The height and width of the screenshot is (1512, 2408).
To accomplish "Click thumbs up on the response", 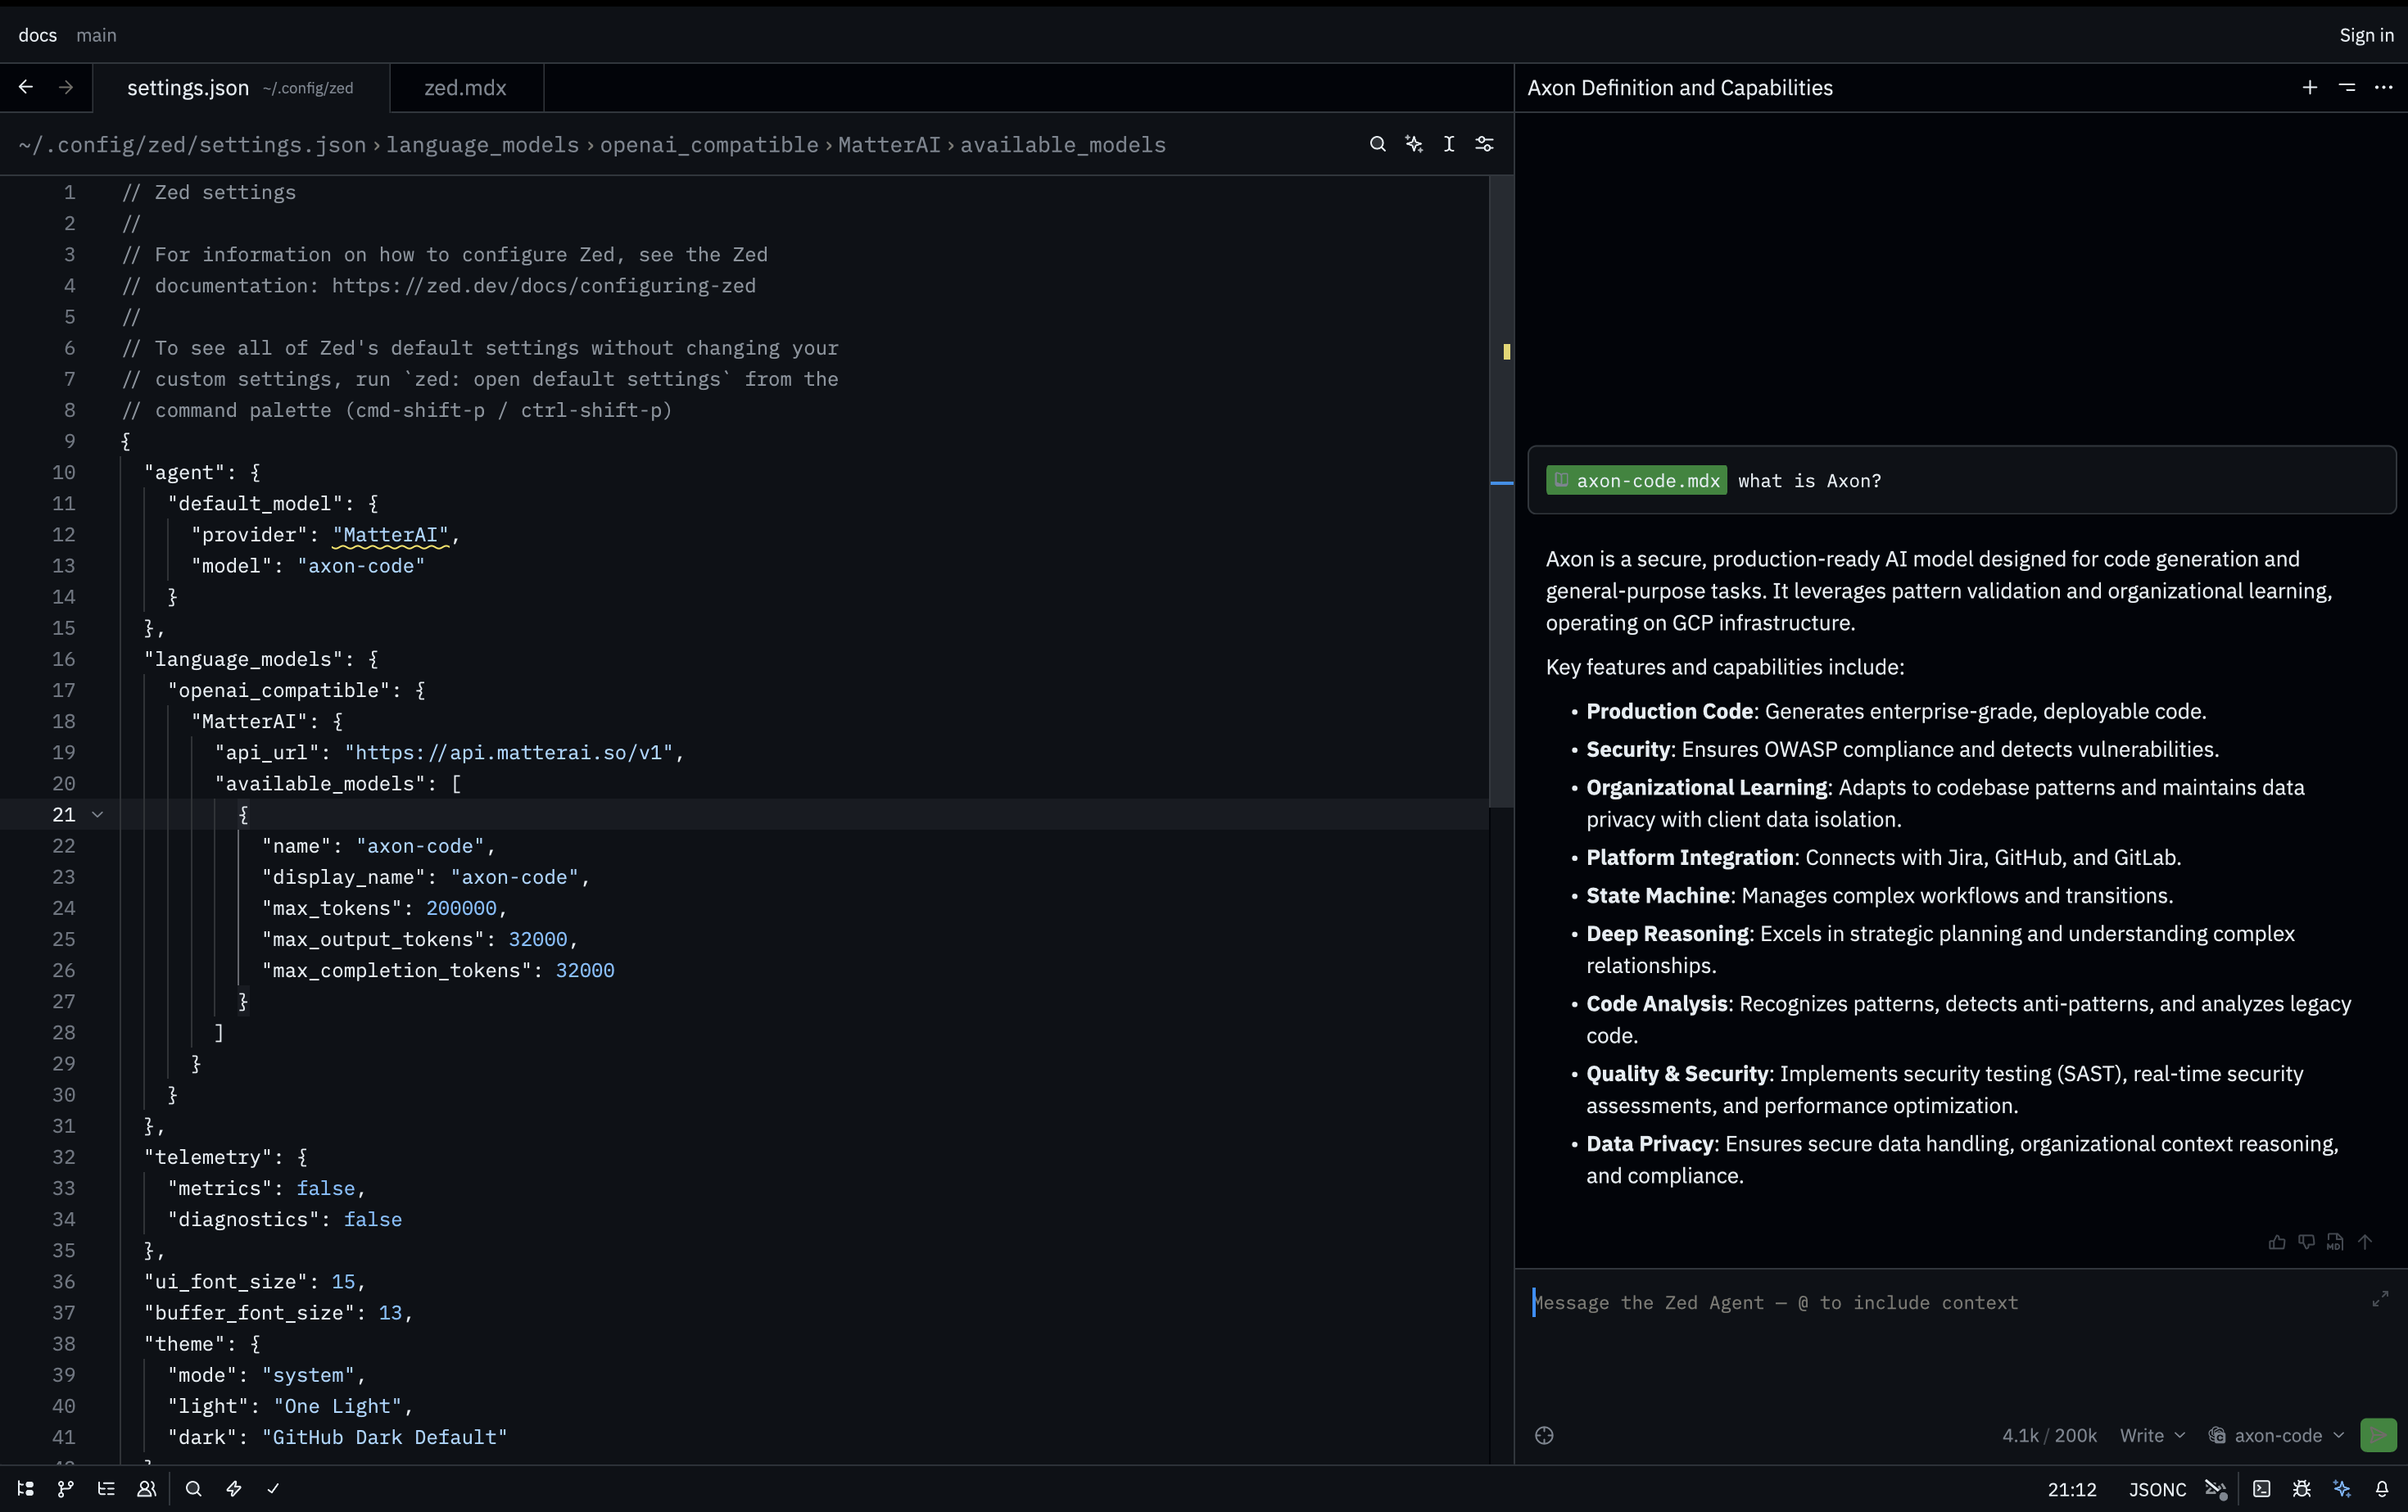I will point(2277,1242).
